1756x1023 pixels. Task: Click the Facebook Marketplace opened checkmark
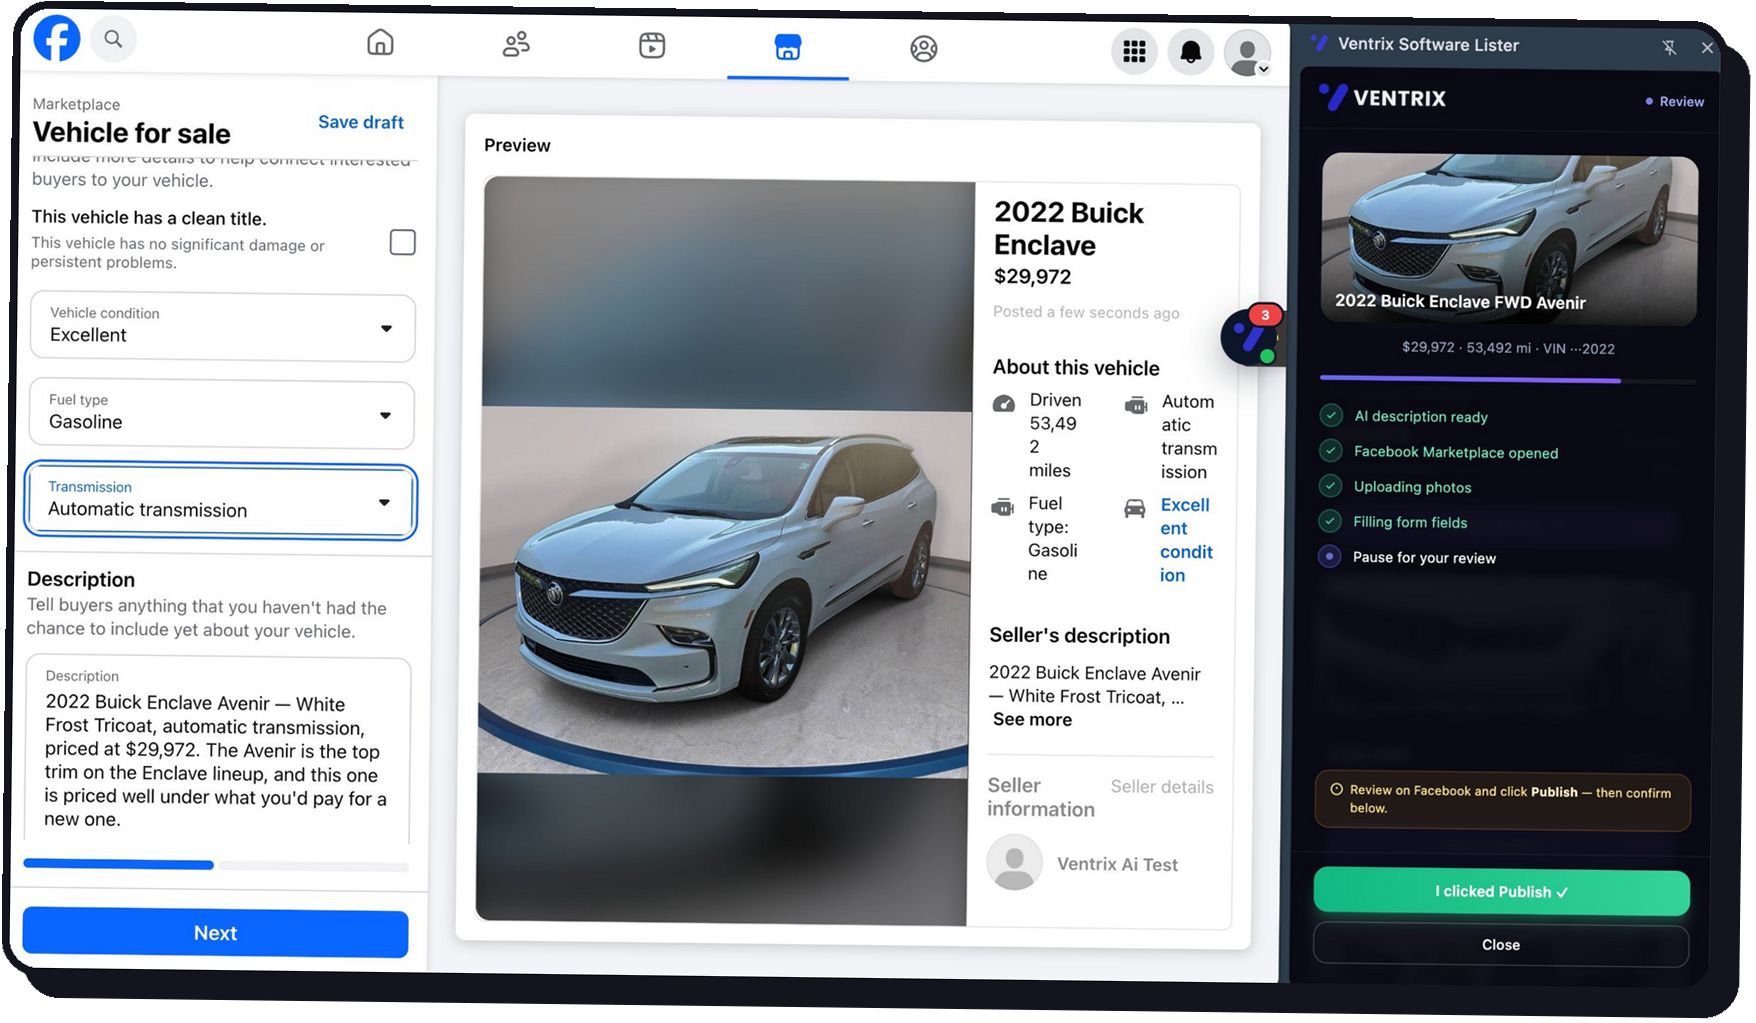click(x=1331, y=450)
